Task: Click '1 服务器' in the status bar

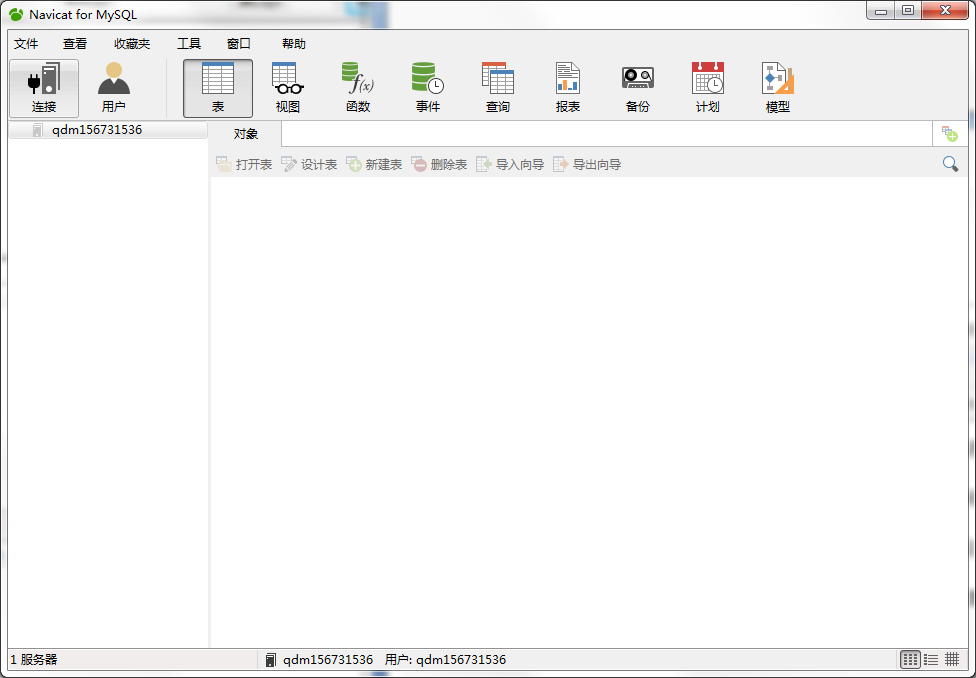Action: [34, 659]
